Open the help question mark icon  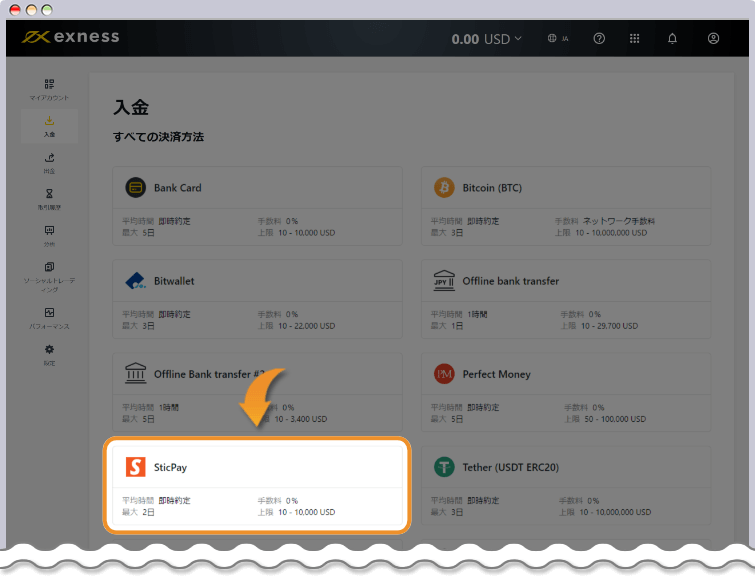[599, 39]
